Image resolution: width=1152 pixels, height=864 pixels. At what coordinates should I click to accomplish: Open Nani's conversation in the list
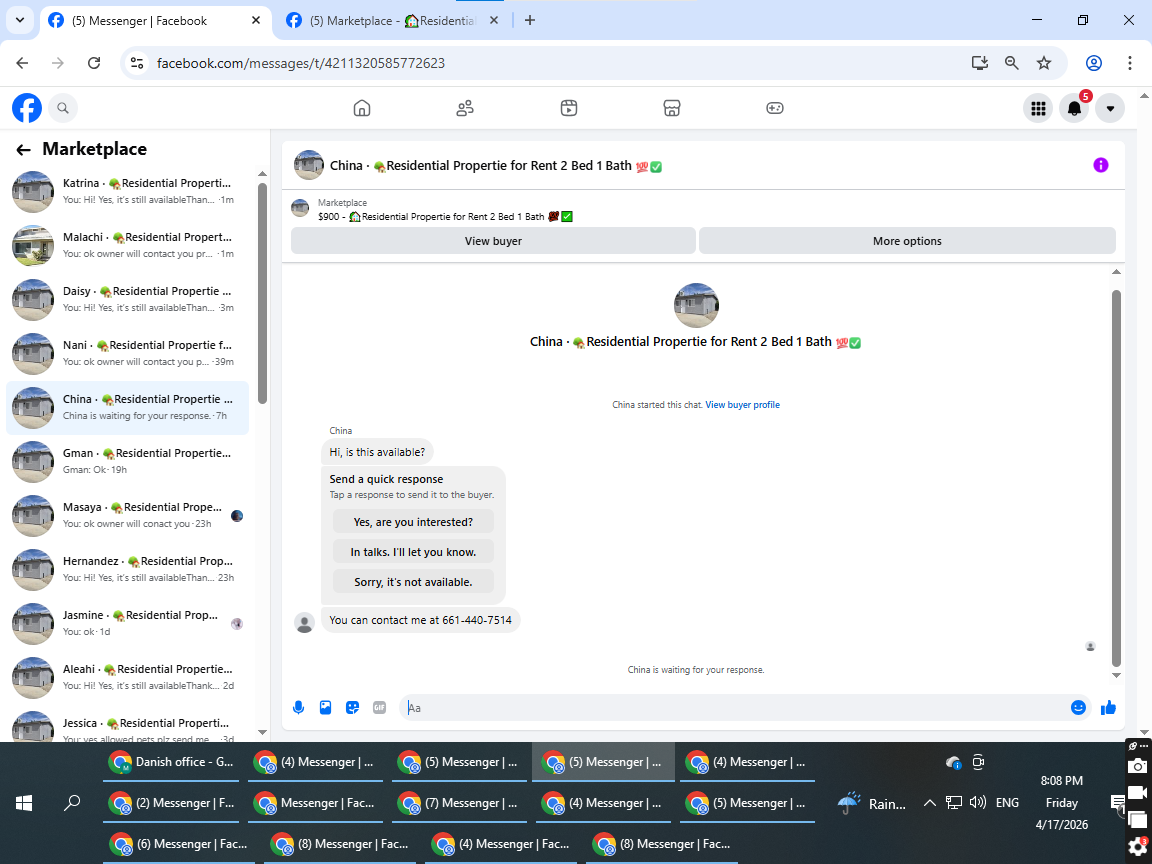point(128,353)
